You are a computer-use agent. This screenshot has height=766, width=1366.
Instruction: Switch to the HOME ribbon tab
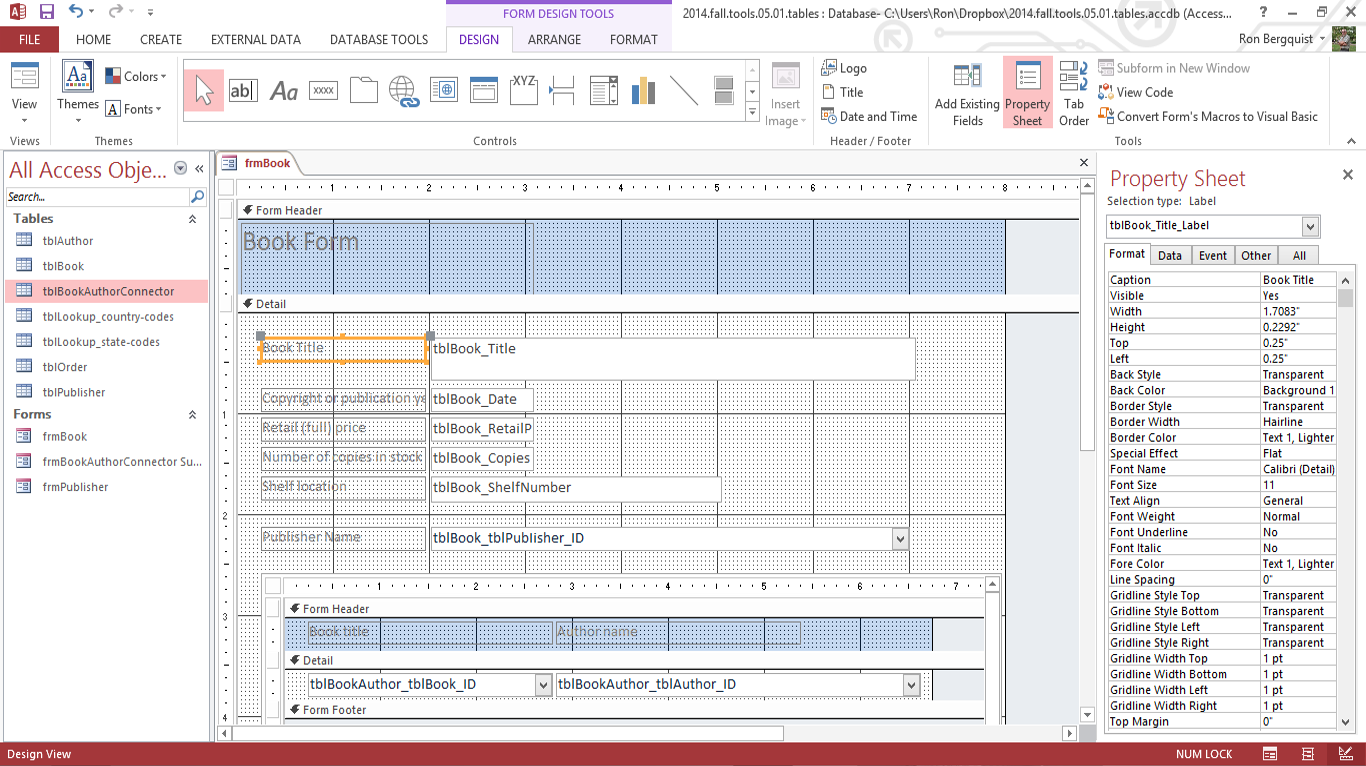click(x=94, y=40)
